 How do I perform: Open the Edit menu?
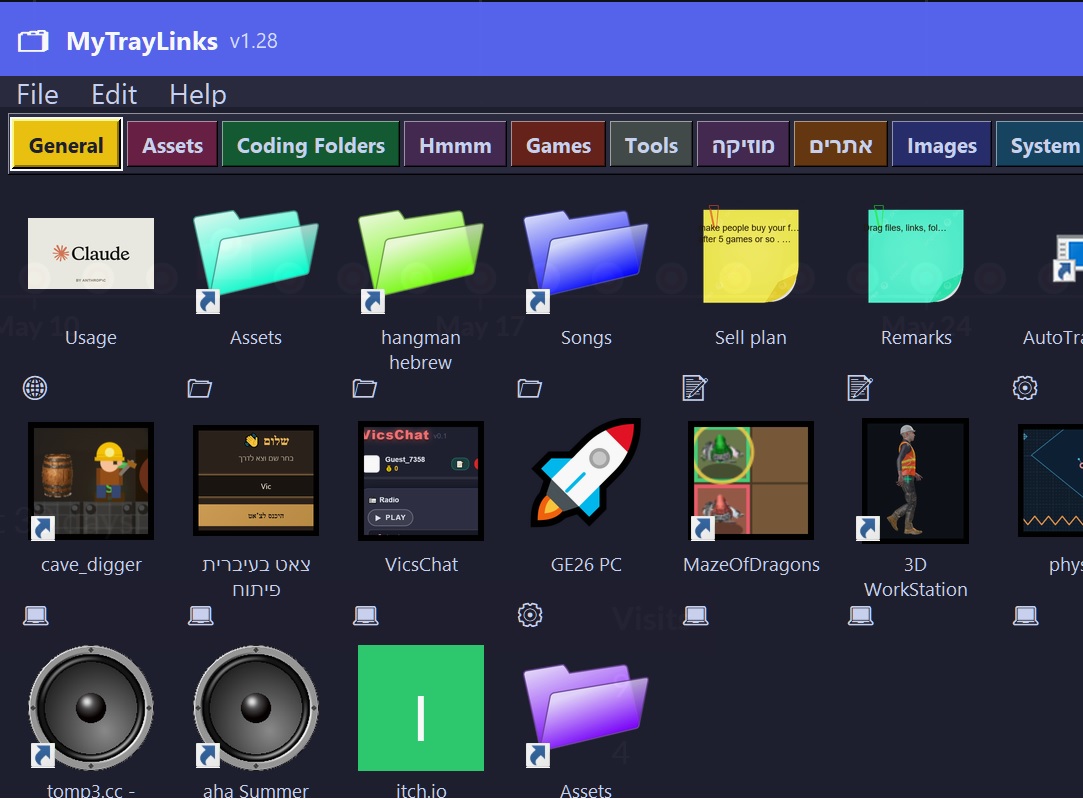click(114, 95)
